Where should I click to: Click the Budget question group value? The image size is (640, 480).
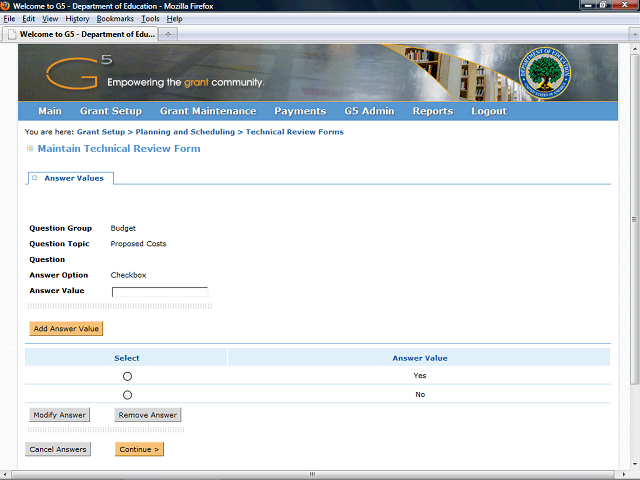tap(123, 228)
